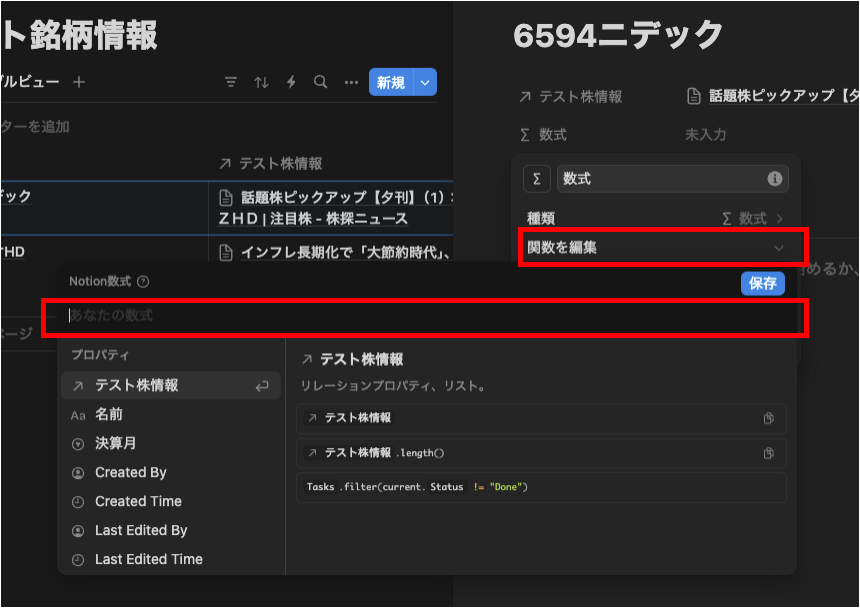Copy the テスト株情報 example with clipboard icon
Screen dimensions: 860x608
click(x=768, y=418)
